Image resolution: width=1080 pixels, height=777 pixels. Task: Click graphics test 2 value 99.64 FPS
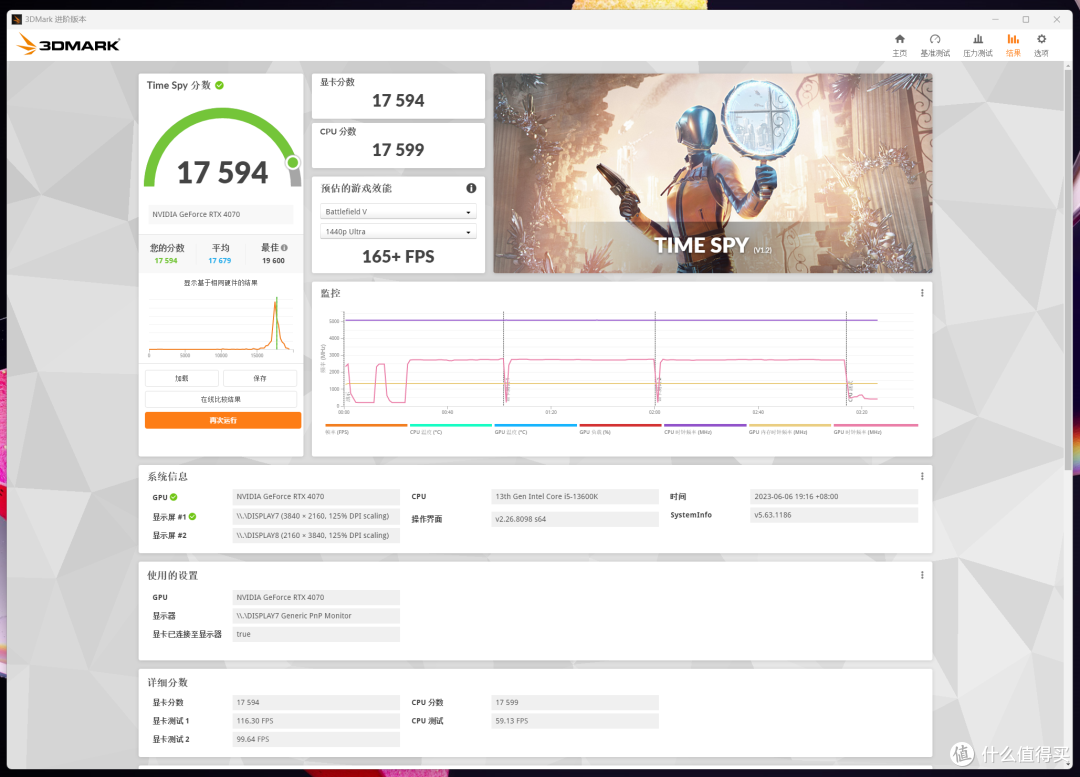point(316,740)
